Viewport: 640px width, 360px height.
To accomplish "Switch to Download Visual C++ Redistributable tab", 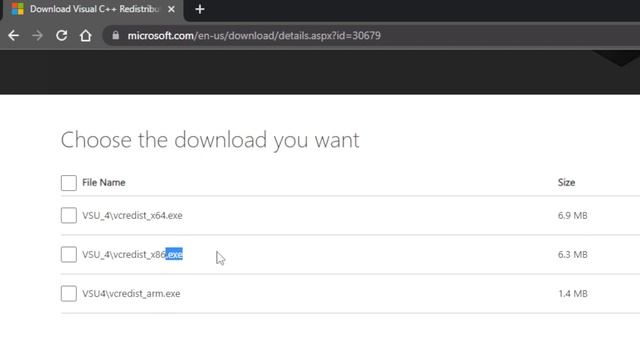I will click(94, 9).
